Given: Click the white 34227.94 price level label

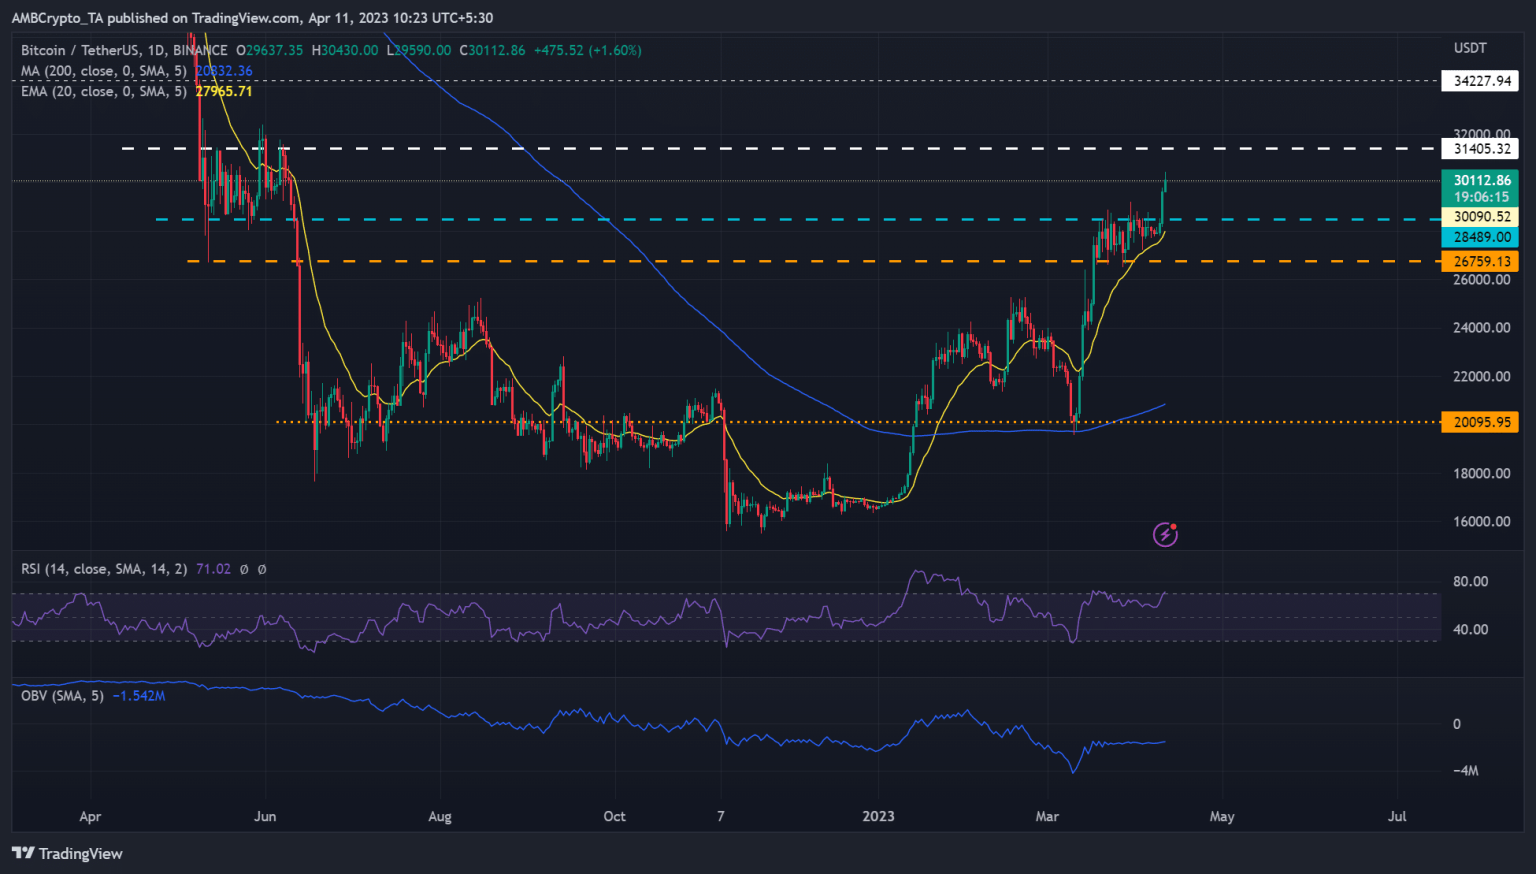Looking at the screenshot, I should pyautogui.click(x=1480, y=81).
